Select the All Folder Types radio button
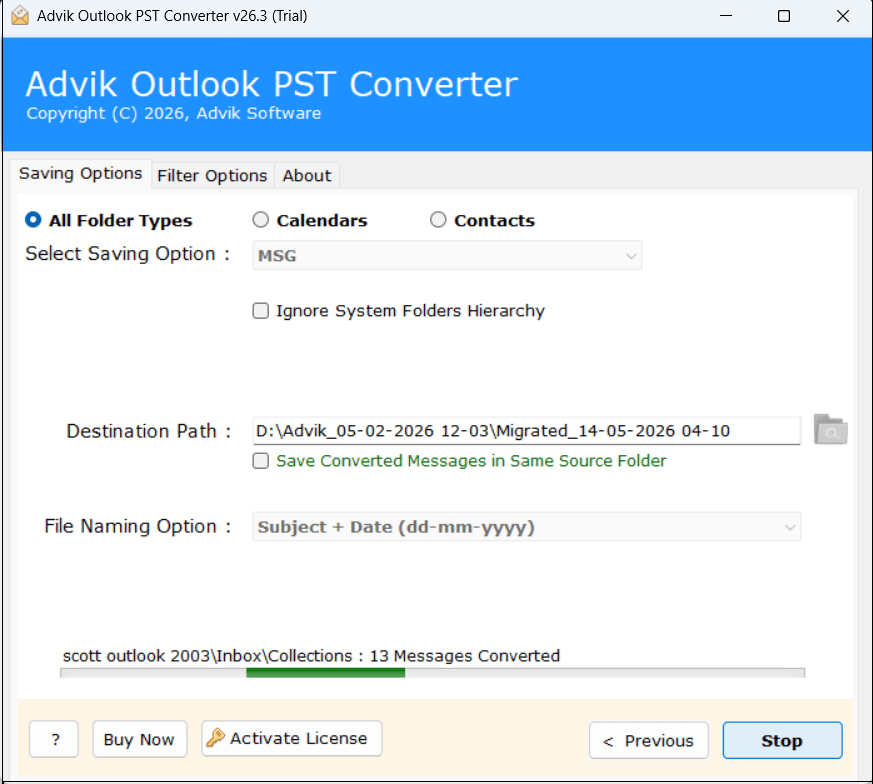Viewport: 873px width, 784px height. 33,220
